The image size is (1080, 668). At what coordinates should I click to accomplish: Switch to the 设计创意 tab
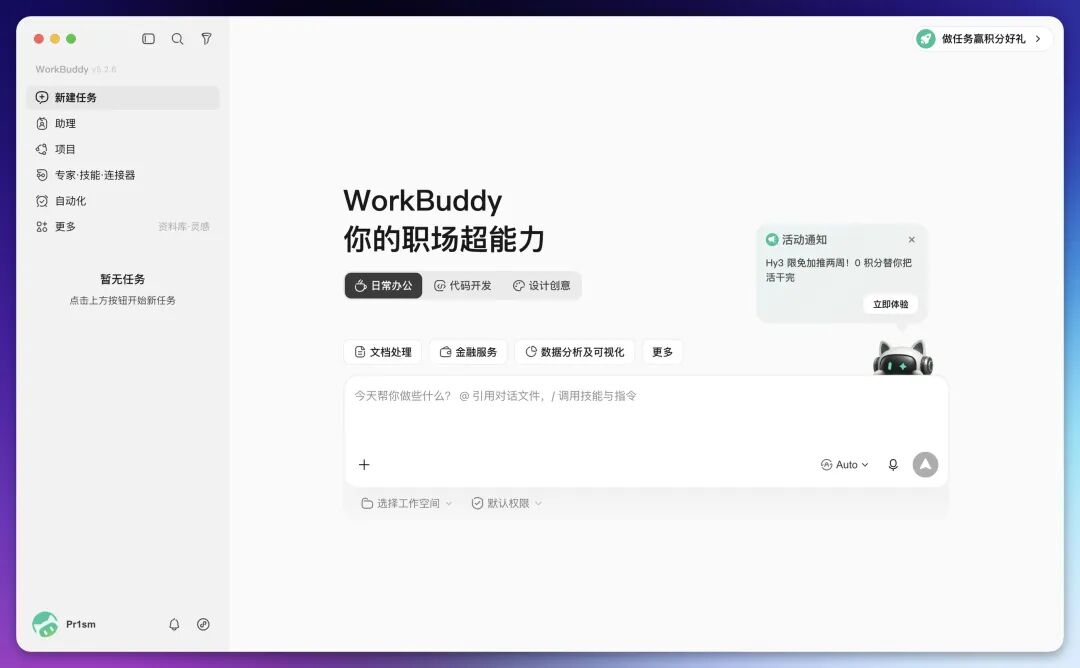[541, 285]
